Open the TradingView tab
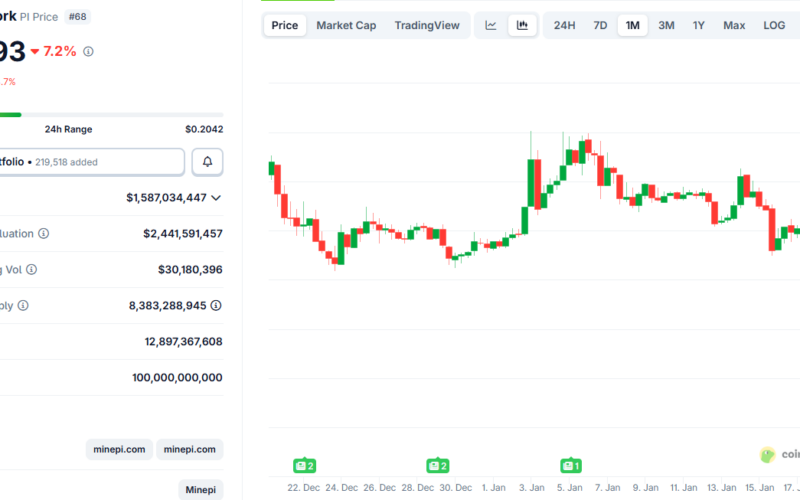The height and width of the screenshot is (500, 800). pos(427,25)
